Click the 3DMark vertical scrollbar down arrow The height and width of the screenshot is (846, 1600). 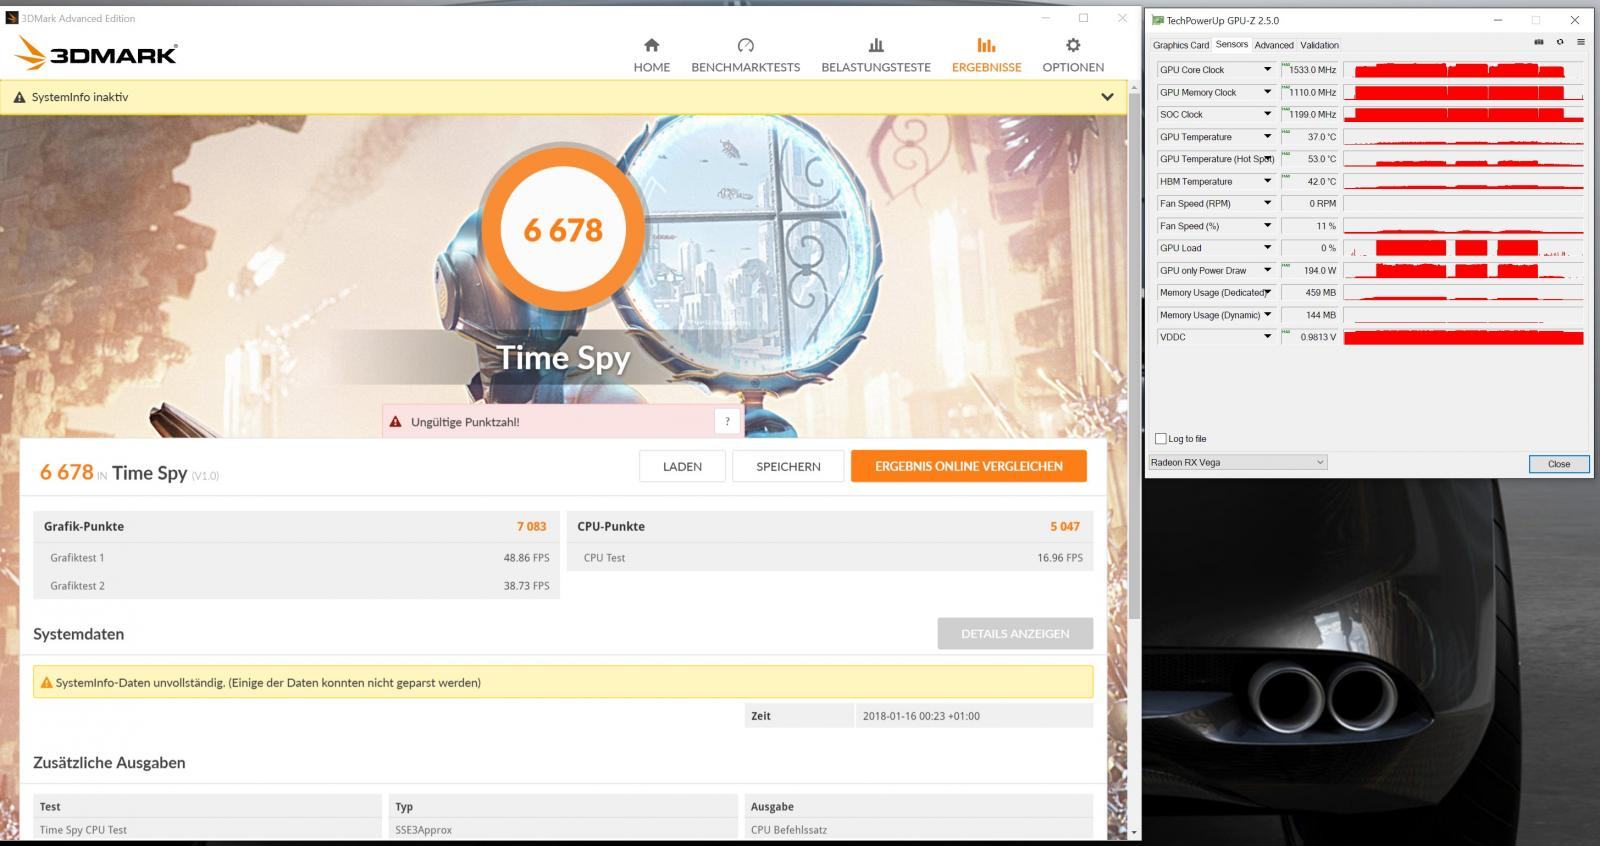point(1133,832)
